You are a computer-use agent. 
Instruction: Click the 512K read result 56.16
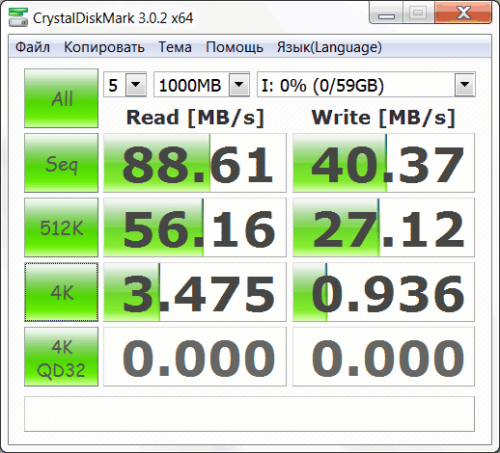(195, 227)
